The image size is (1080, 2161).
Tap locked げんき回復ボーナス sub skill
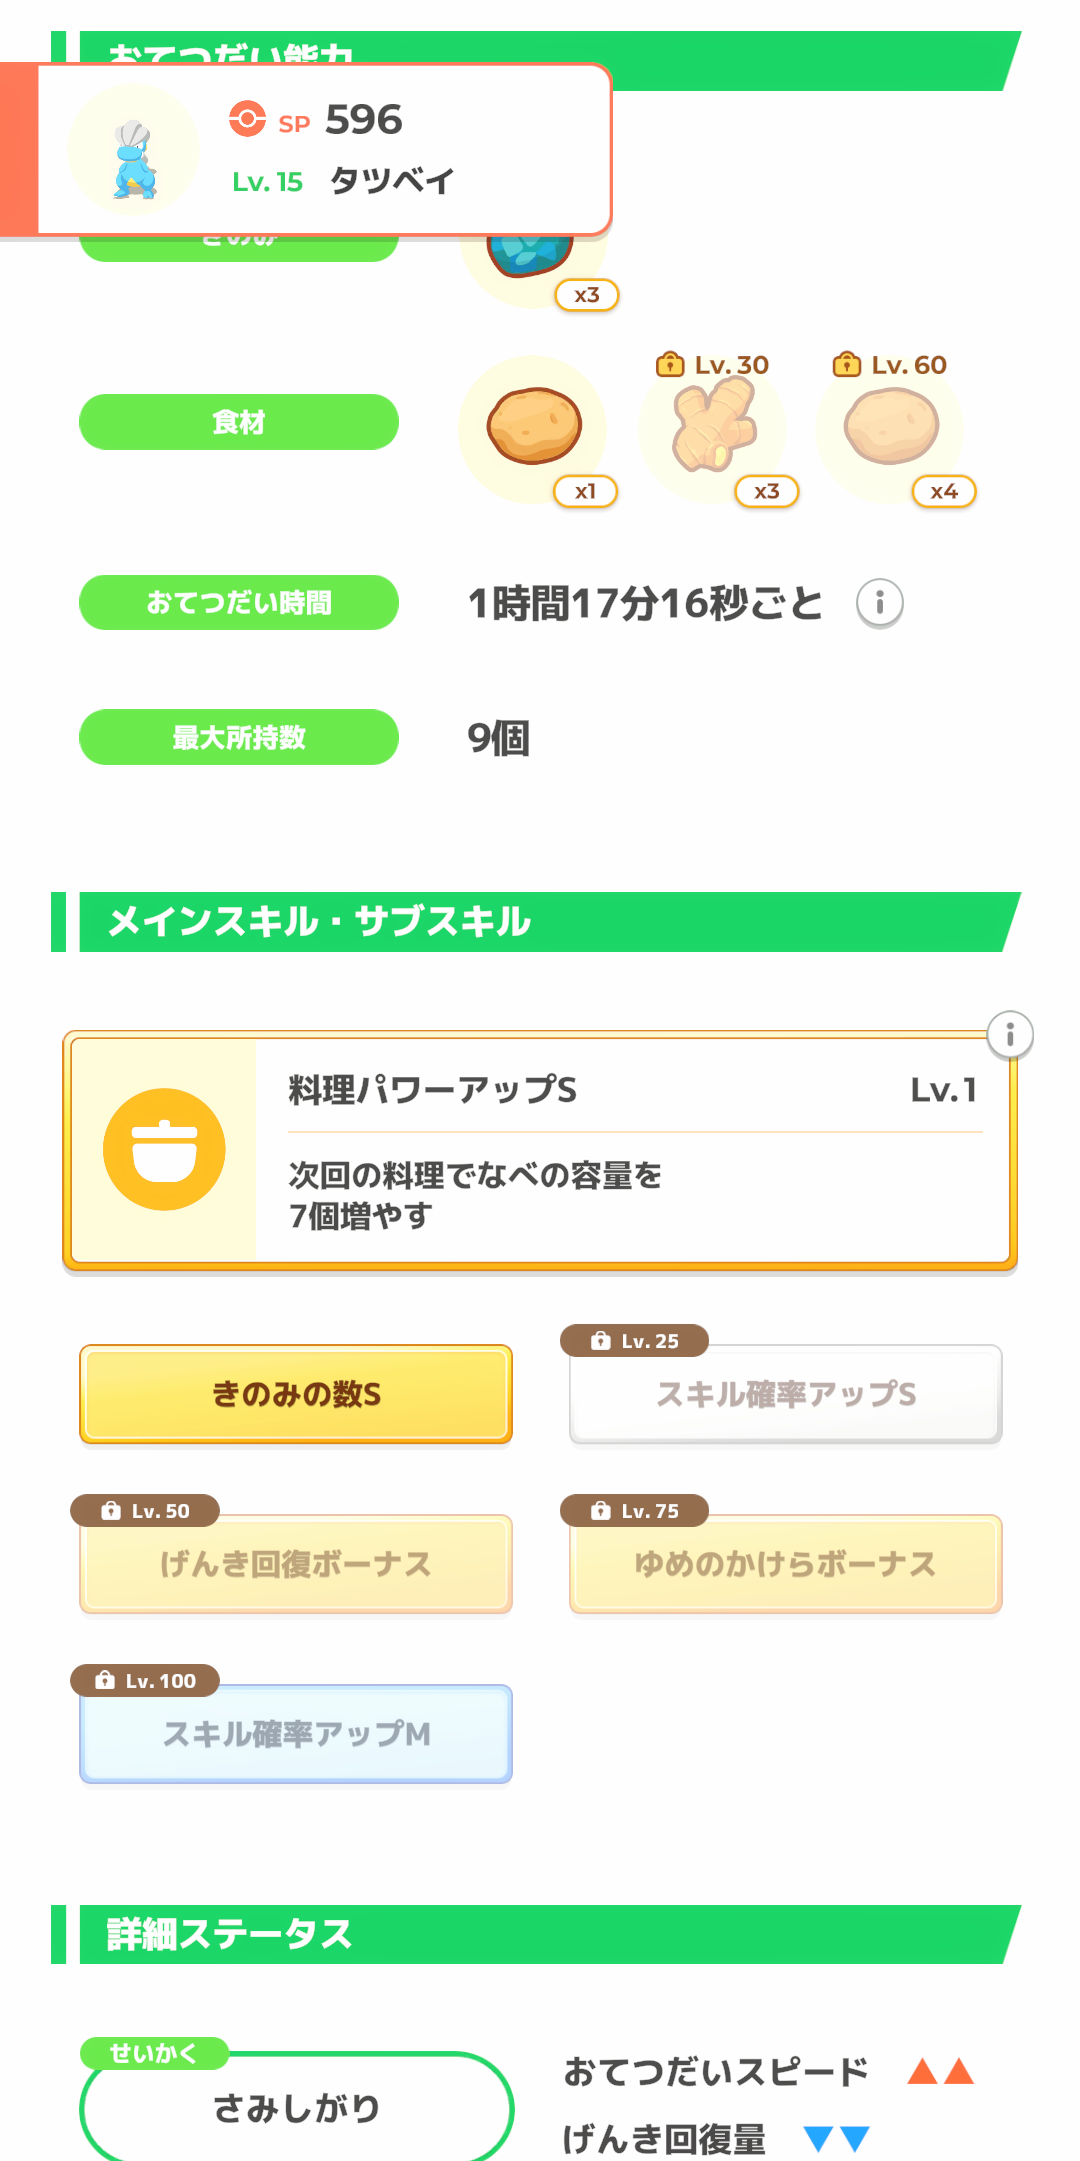(x=296, y=1564)
